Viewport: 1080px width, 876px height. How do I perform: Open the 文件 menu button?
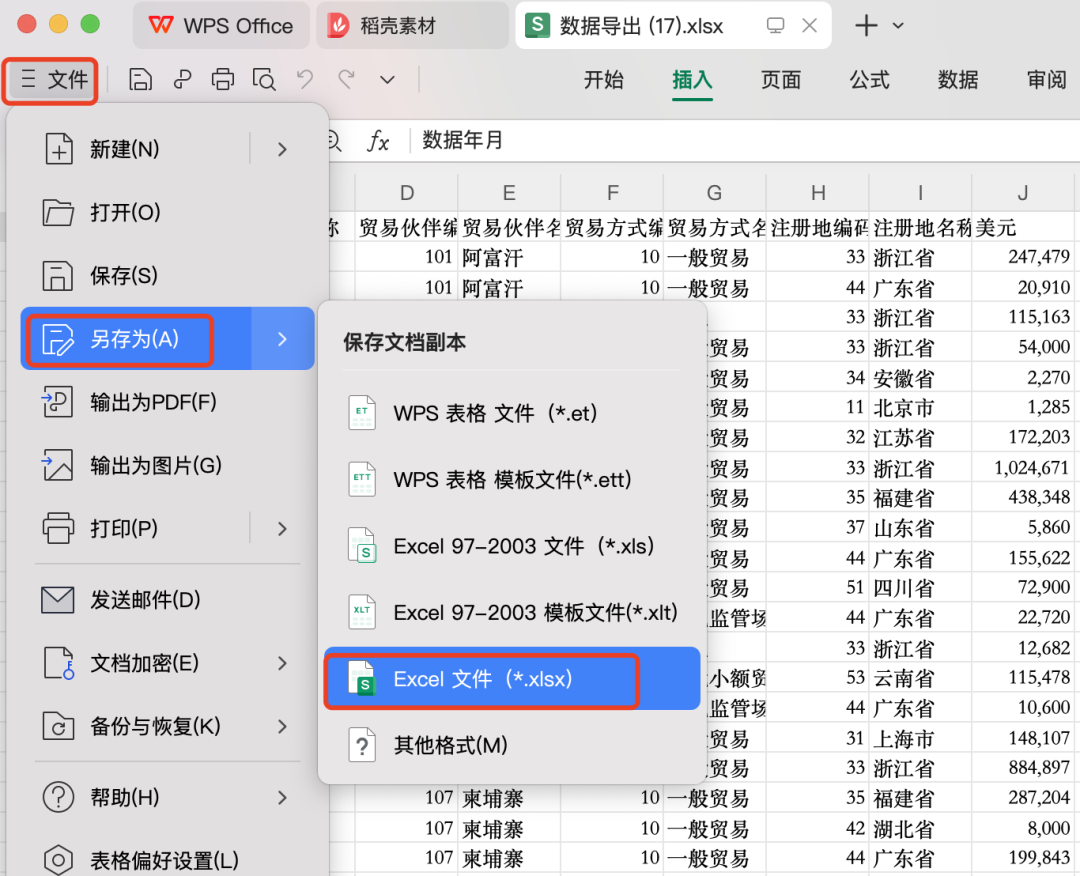click(x=50, y=80)
